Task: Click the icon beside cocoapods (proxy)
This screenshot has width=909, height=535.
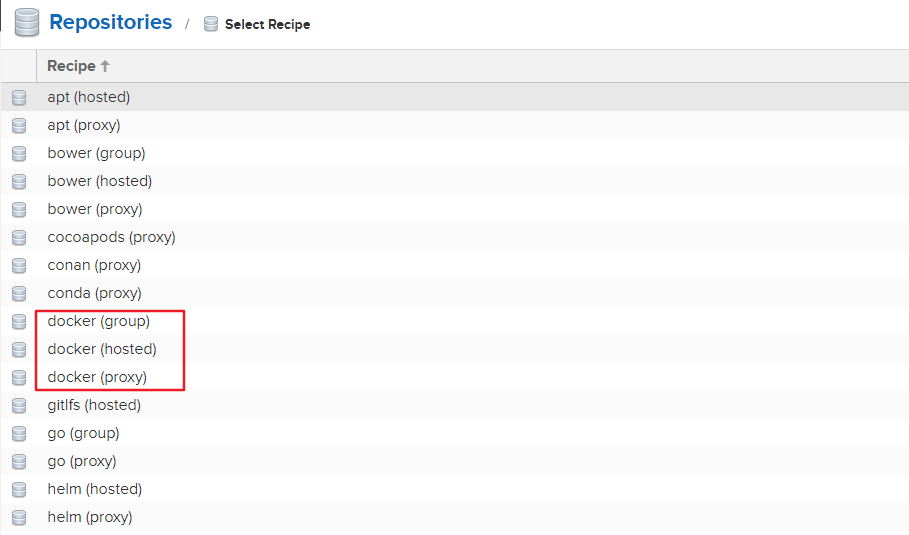Action: (19, 238)
